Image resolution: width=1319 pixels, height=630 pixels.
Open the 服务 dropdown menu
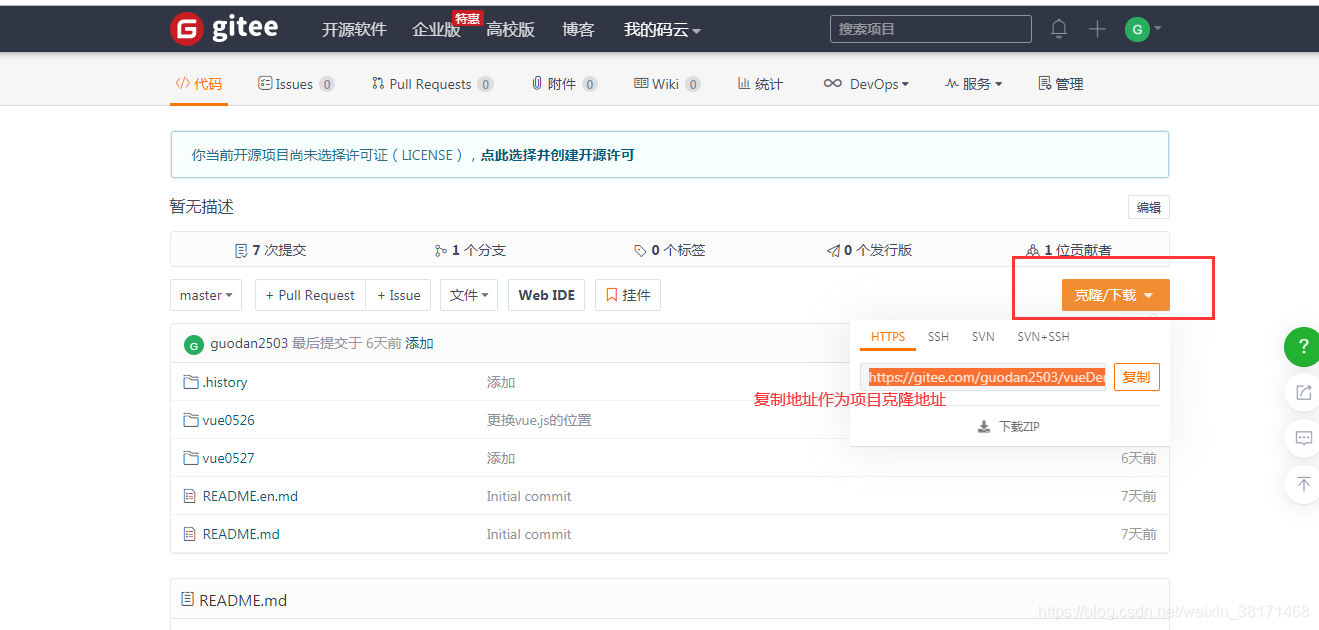click(x=973, y=84)
